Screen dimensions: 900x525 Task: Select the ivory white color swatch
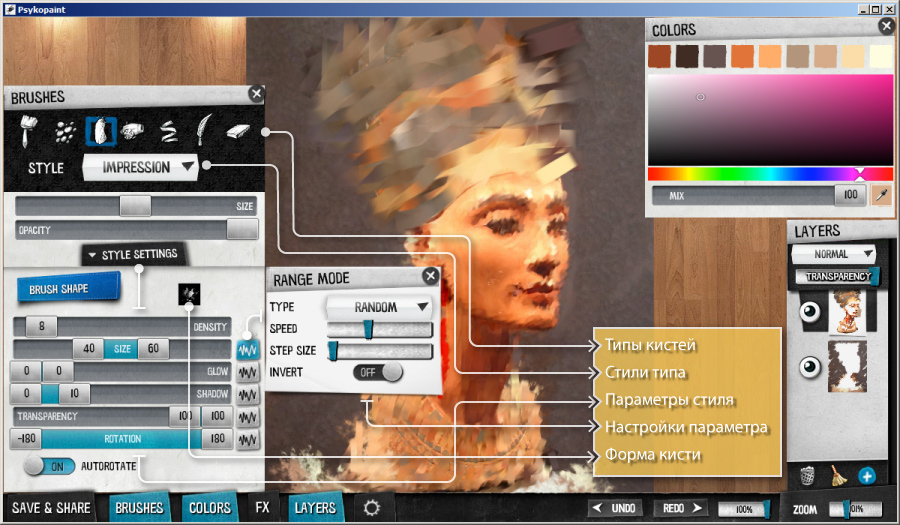(x=880, y=56)
